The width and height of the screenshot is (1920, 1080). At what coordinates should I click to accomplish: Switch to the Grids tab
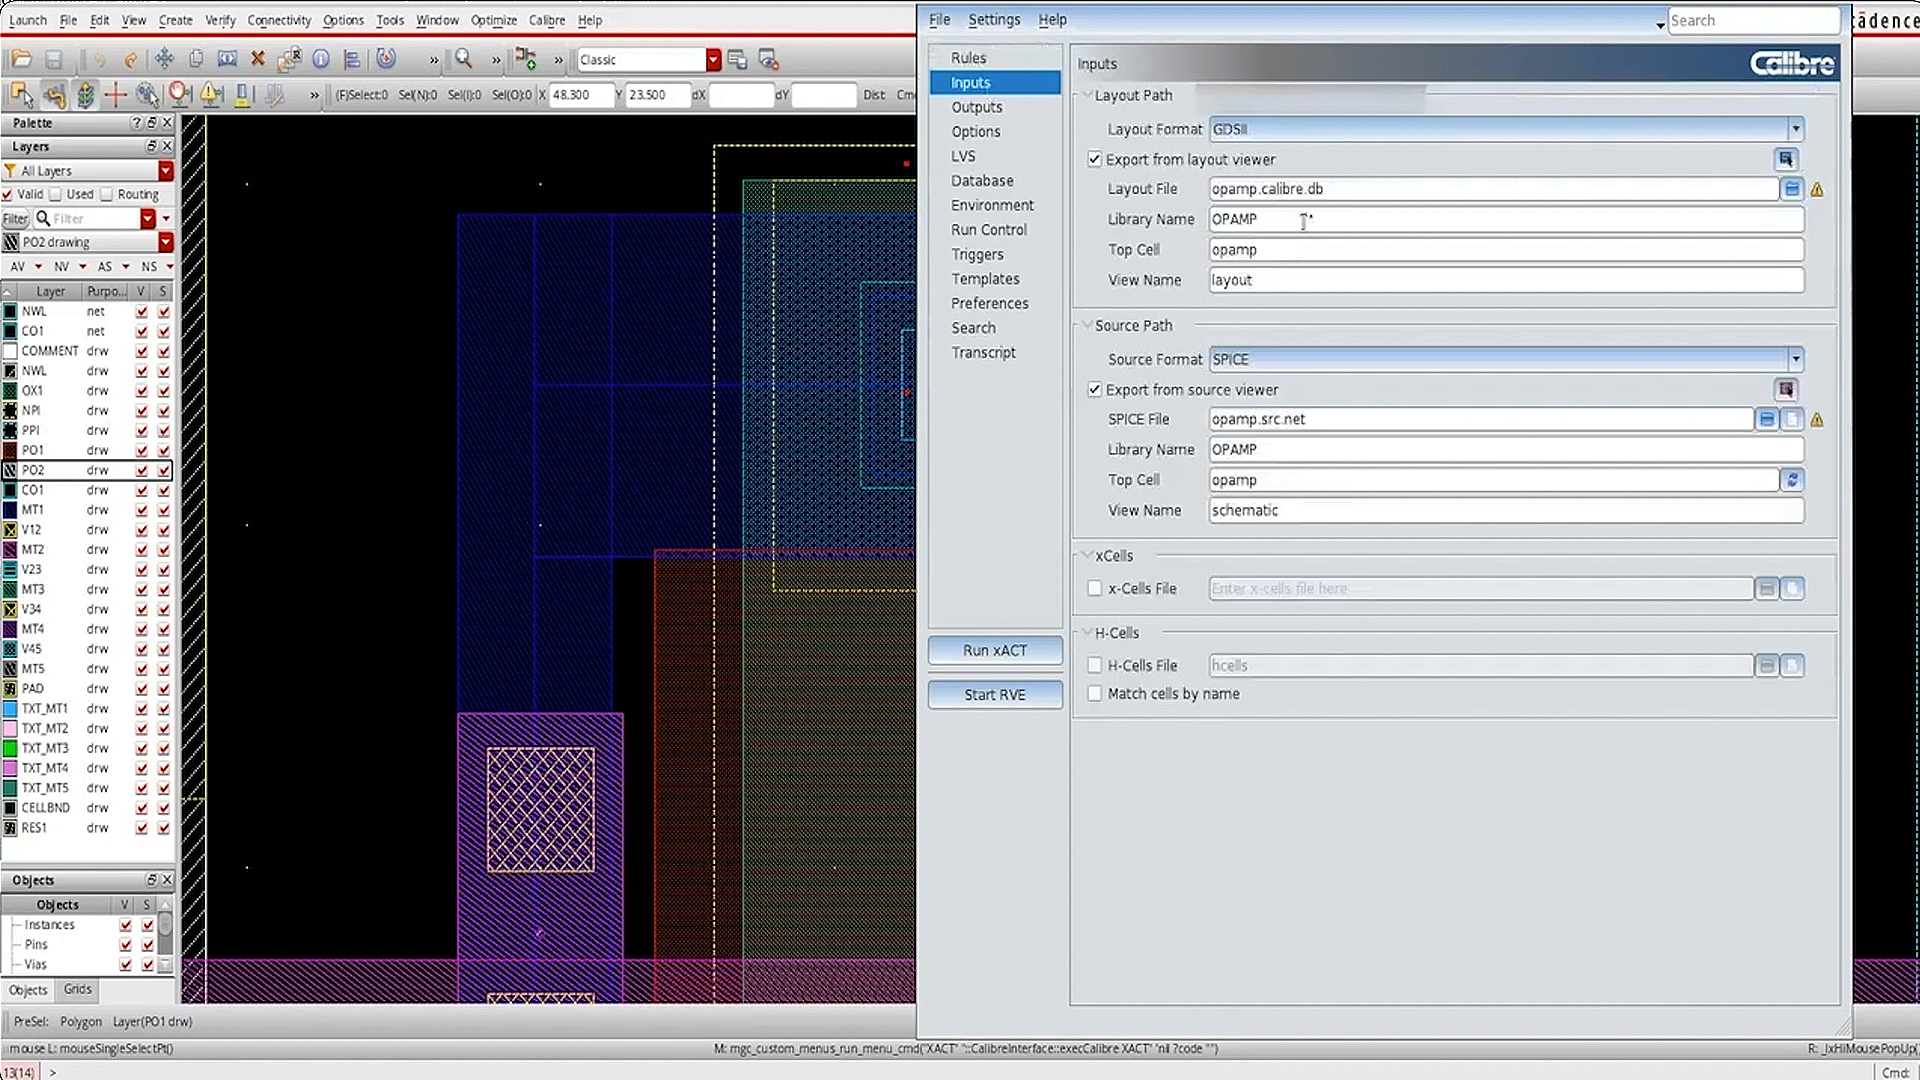click(77, 990)
